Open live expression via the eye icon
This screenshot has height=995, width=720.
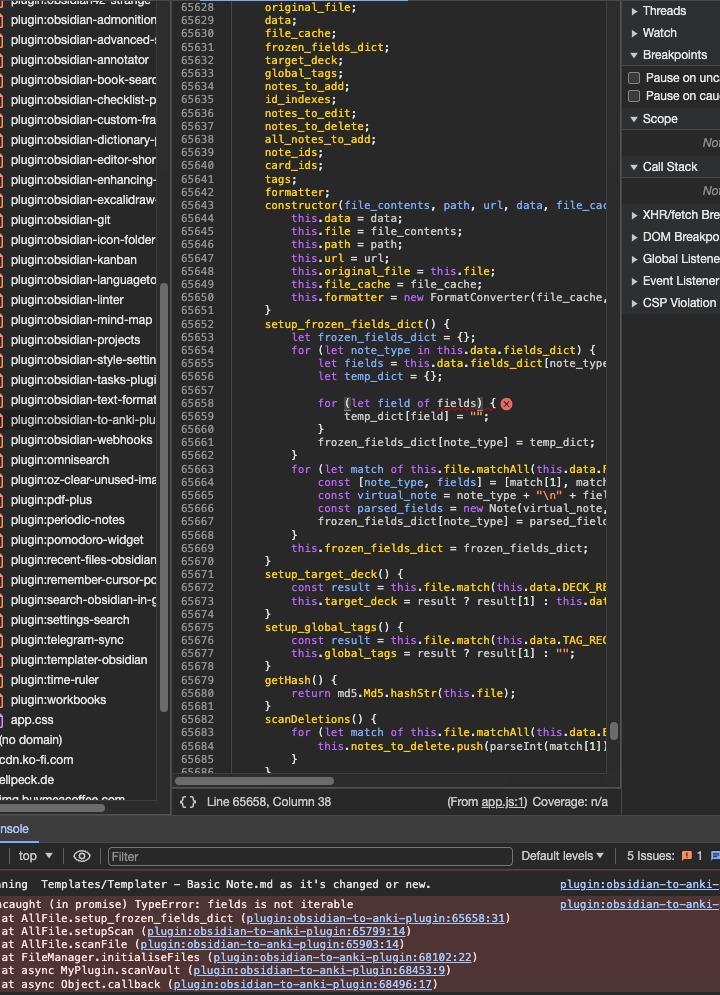pos(82,856)
